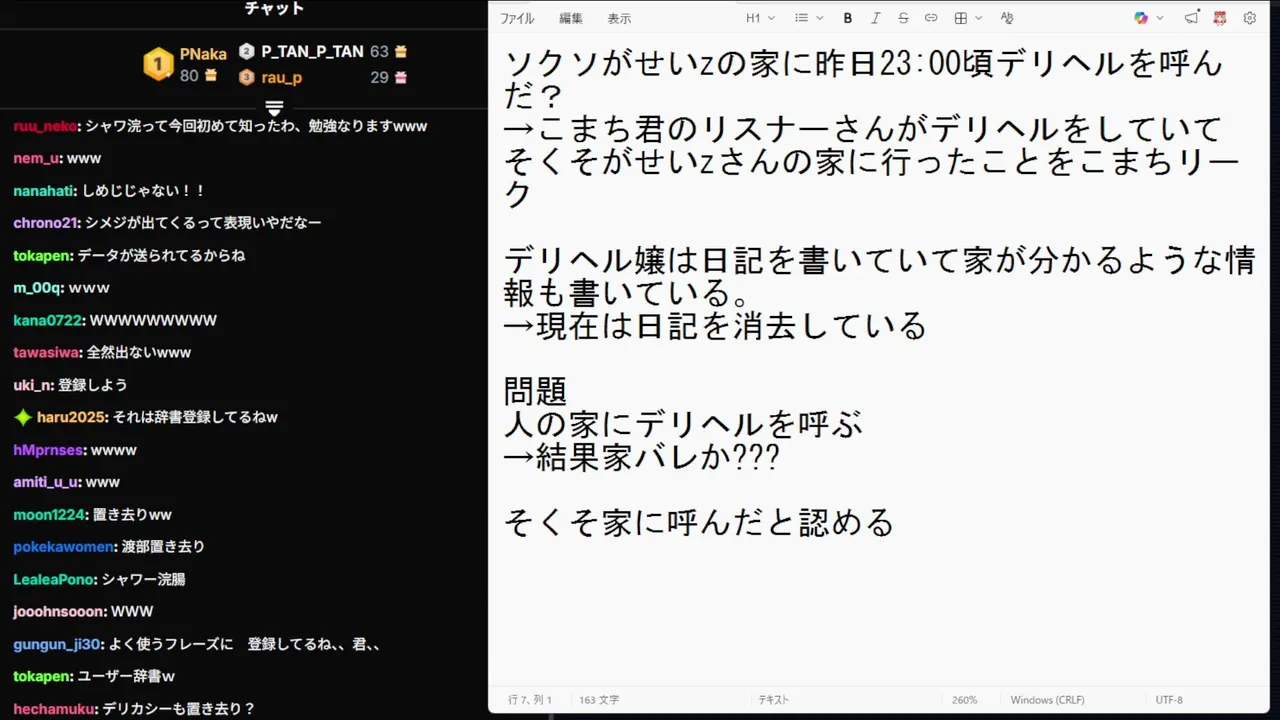Click the gold rank 1 badge
The image size is (1280, 720).
(158, 64)
